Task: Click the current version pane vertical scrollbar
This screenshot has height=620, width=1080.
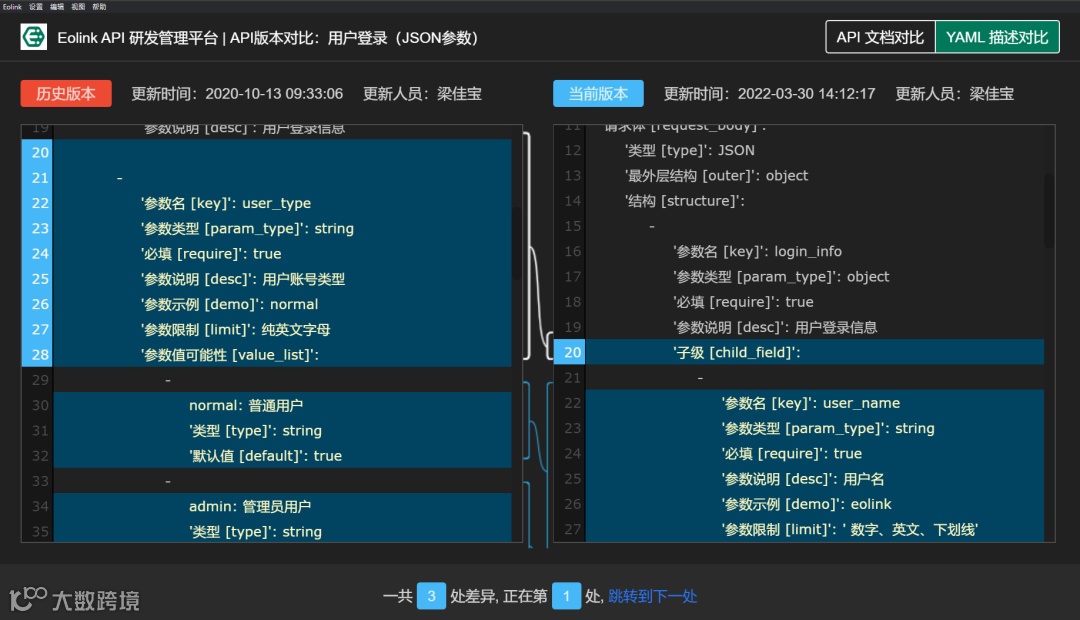Action: click(1049, 211)
